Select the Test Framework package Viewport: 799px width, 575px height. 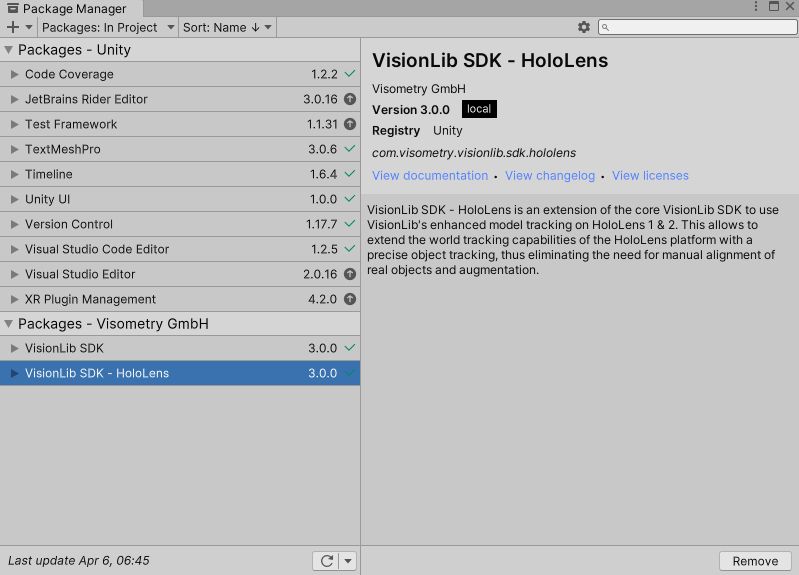click(x=180, y=124)
